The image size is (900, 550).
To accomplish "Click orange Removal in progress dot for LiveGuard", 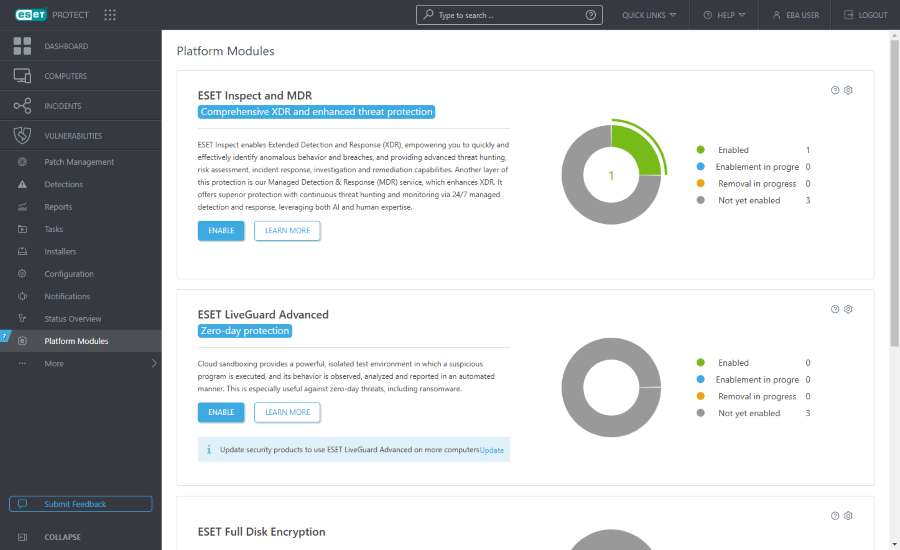I will (x=700, y=396).
